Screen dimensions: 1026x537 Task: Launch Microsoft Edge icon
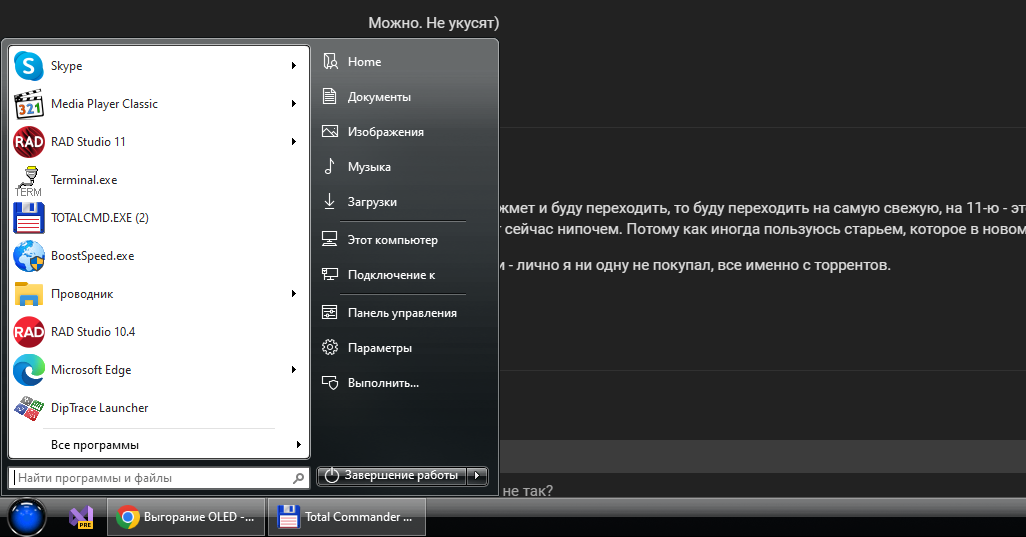point(29,370)
